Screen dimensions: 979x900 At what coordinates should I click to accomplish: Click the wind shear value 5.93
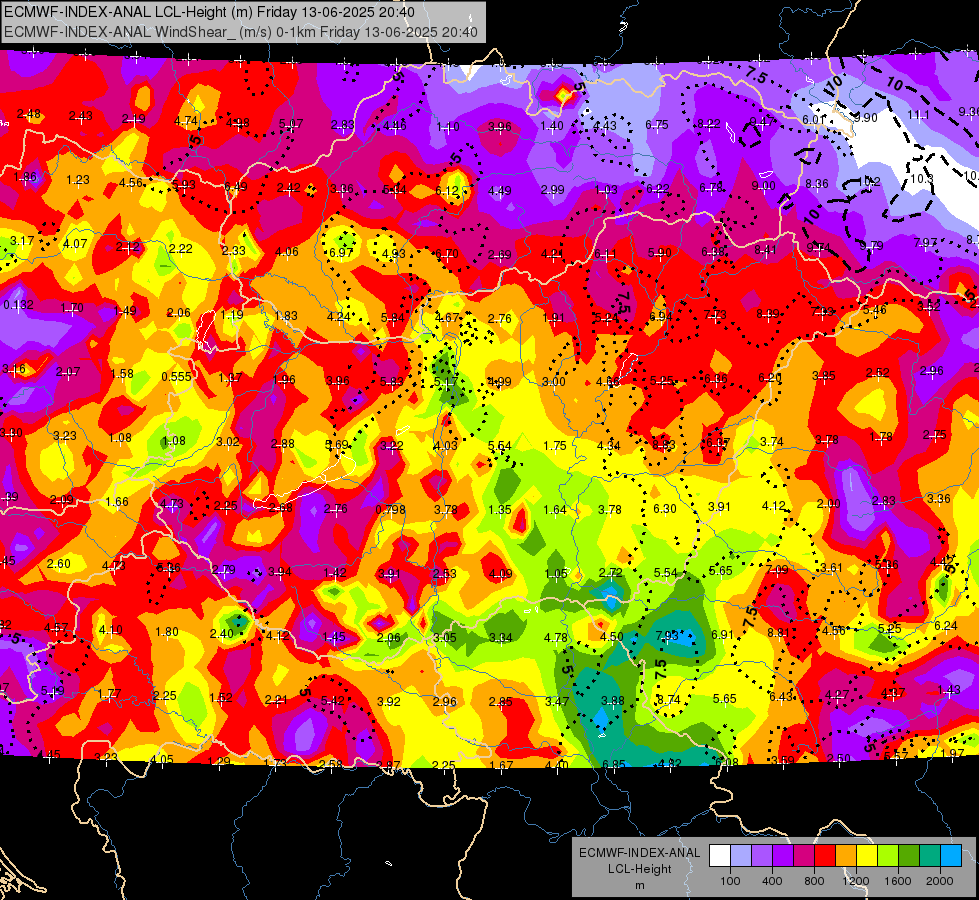pyautogui.click(x=184, y=184)
